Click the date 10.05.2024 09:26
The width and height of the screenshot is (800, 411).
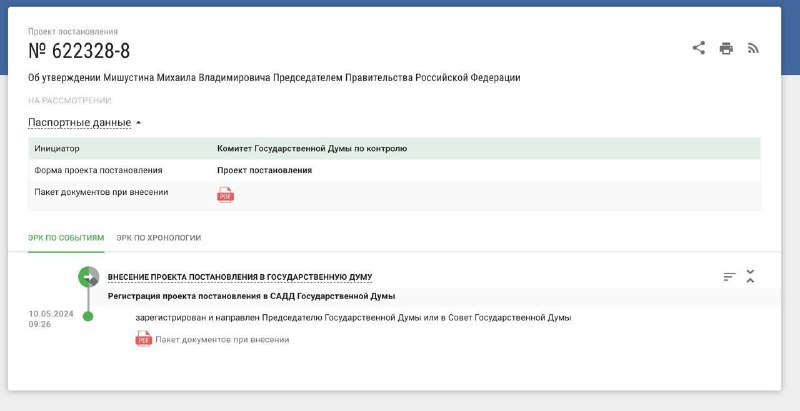click(x=51, y=319)
